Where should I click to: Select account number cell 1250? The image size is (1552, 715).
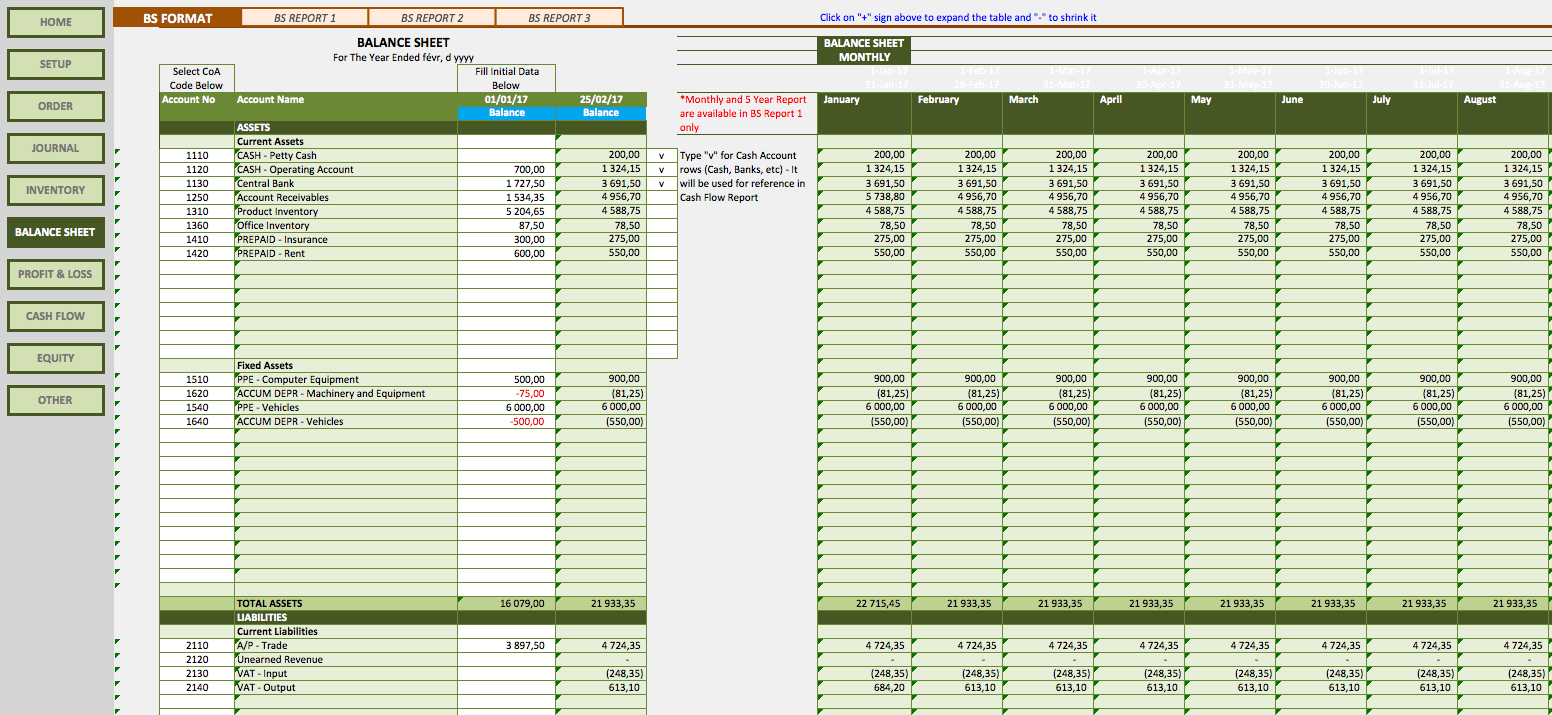(197, 198)
